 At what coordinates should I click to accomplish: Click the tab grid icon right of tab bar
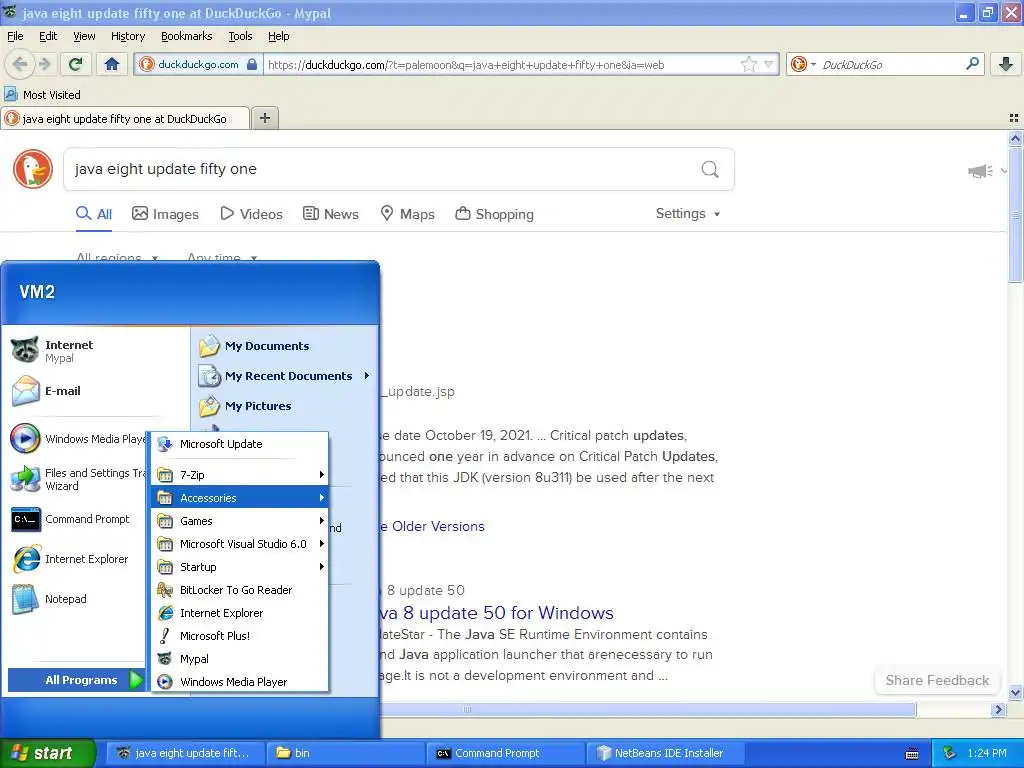[x=1014, y=118]
